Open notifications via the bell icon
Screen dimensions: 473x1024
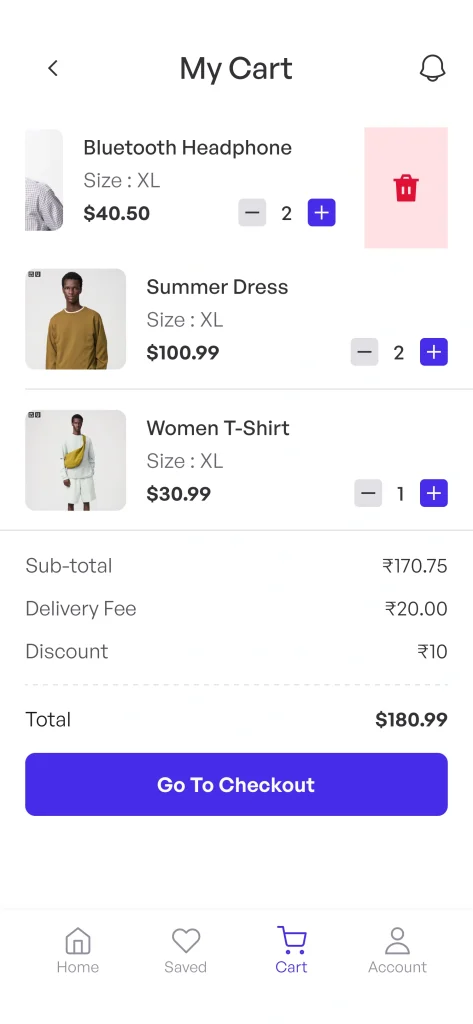[x=432, y=68]
